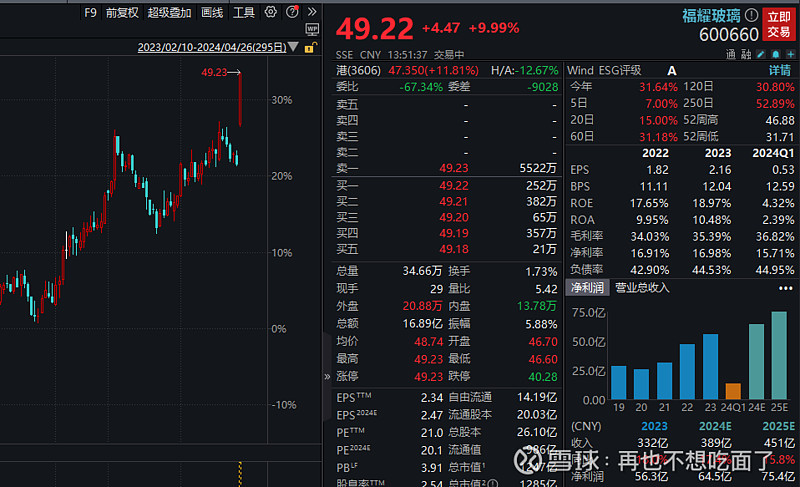800x487 pixels.
Task: Select the 画线 drawing tool menu
Action: pos(212,12)
